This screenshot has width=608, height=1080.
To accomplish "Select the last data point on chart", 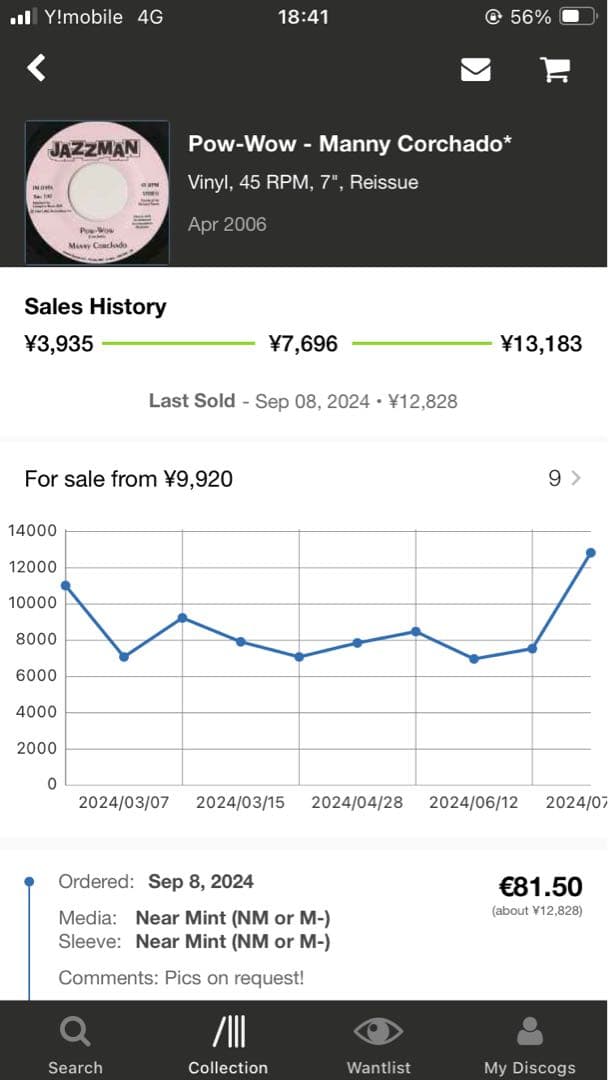I will 591,553.
